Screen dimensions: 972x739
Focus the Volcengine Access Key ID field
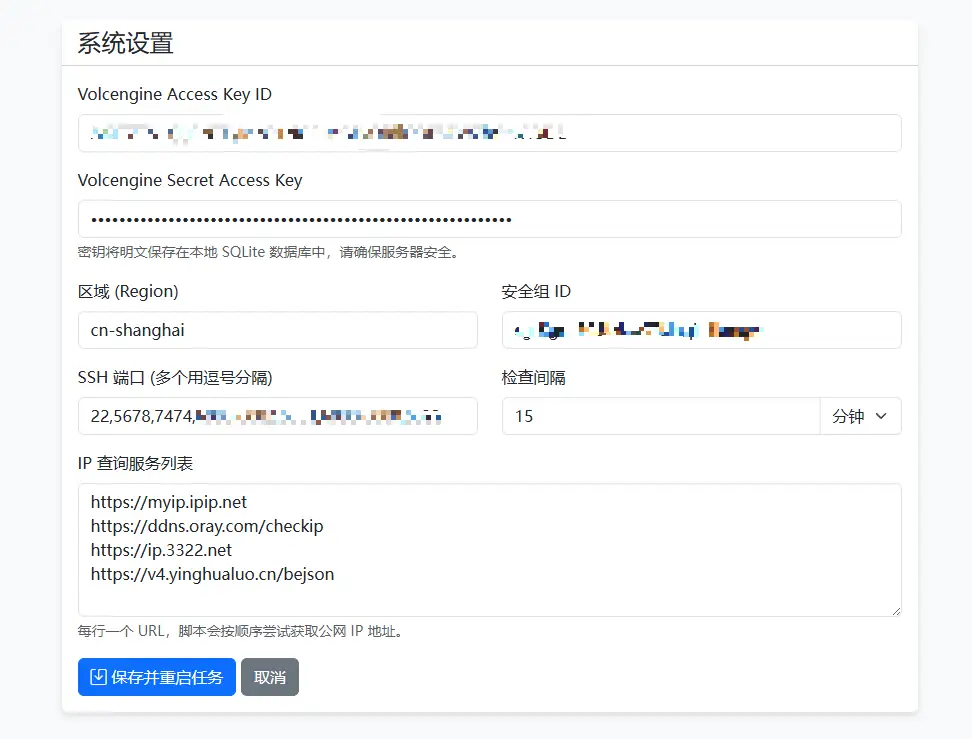489,133
